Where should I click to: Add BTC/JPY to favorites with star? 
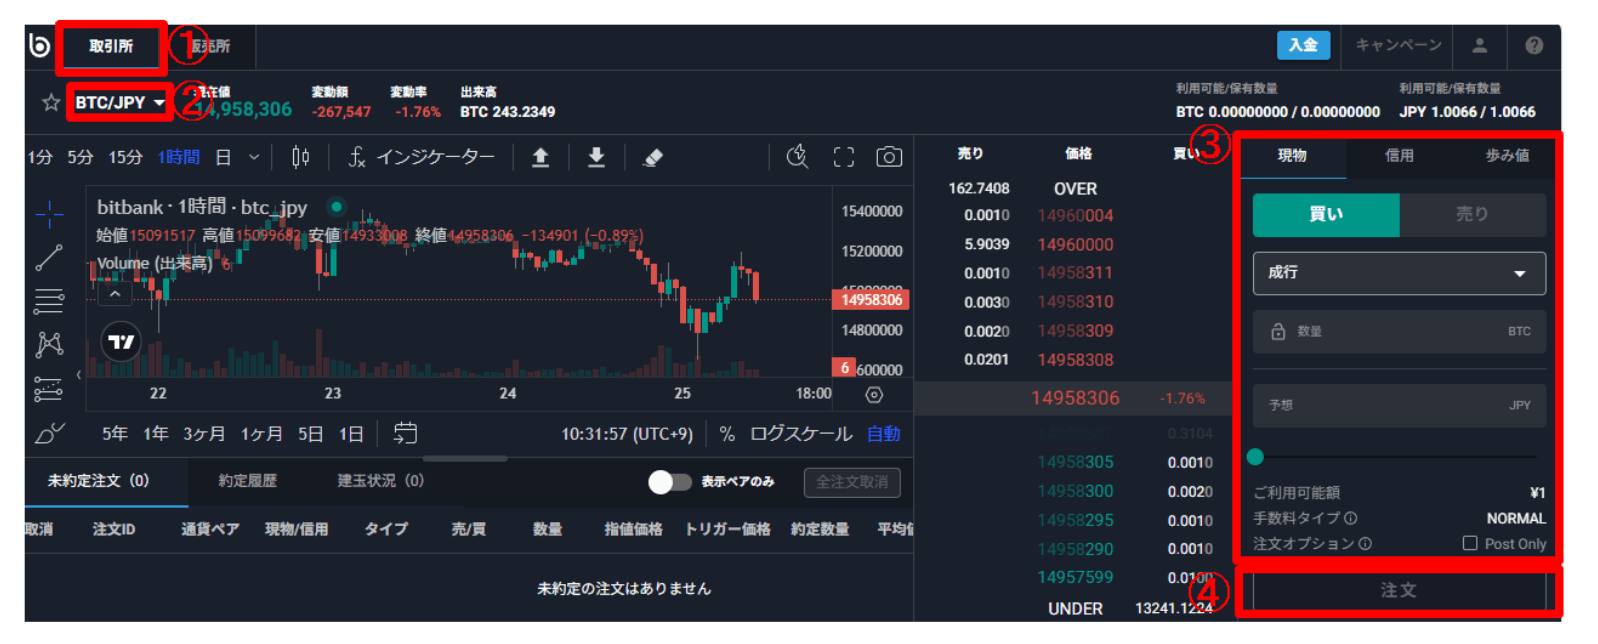click(50, 102)
